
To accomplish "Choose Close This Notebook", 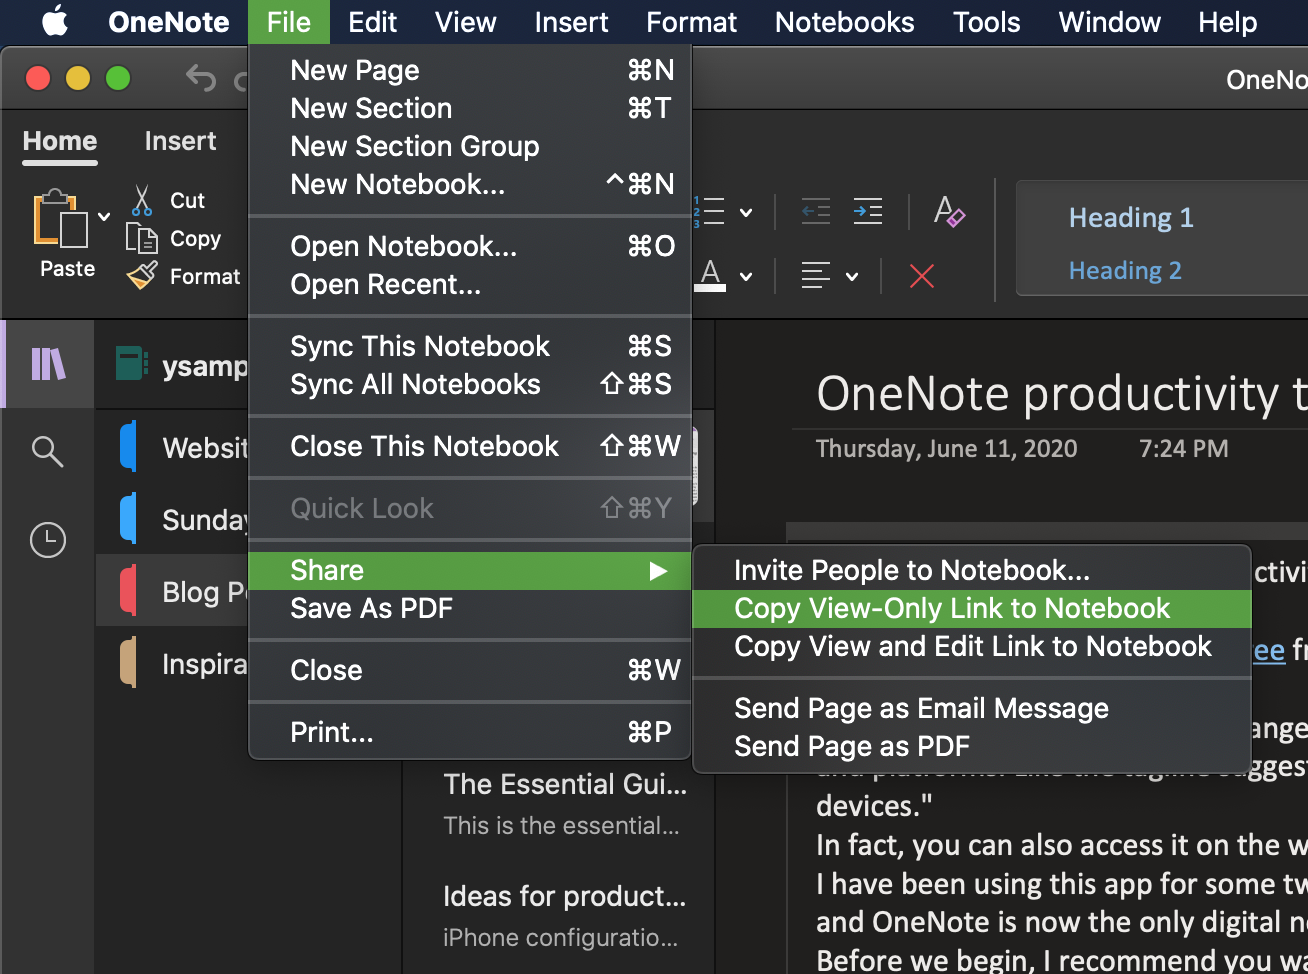I will [x=470, y=446].
